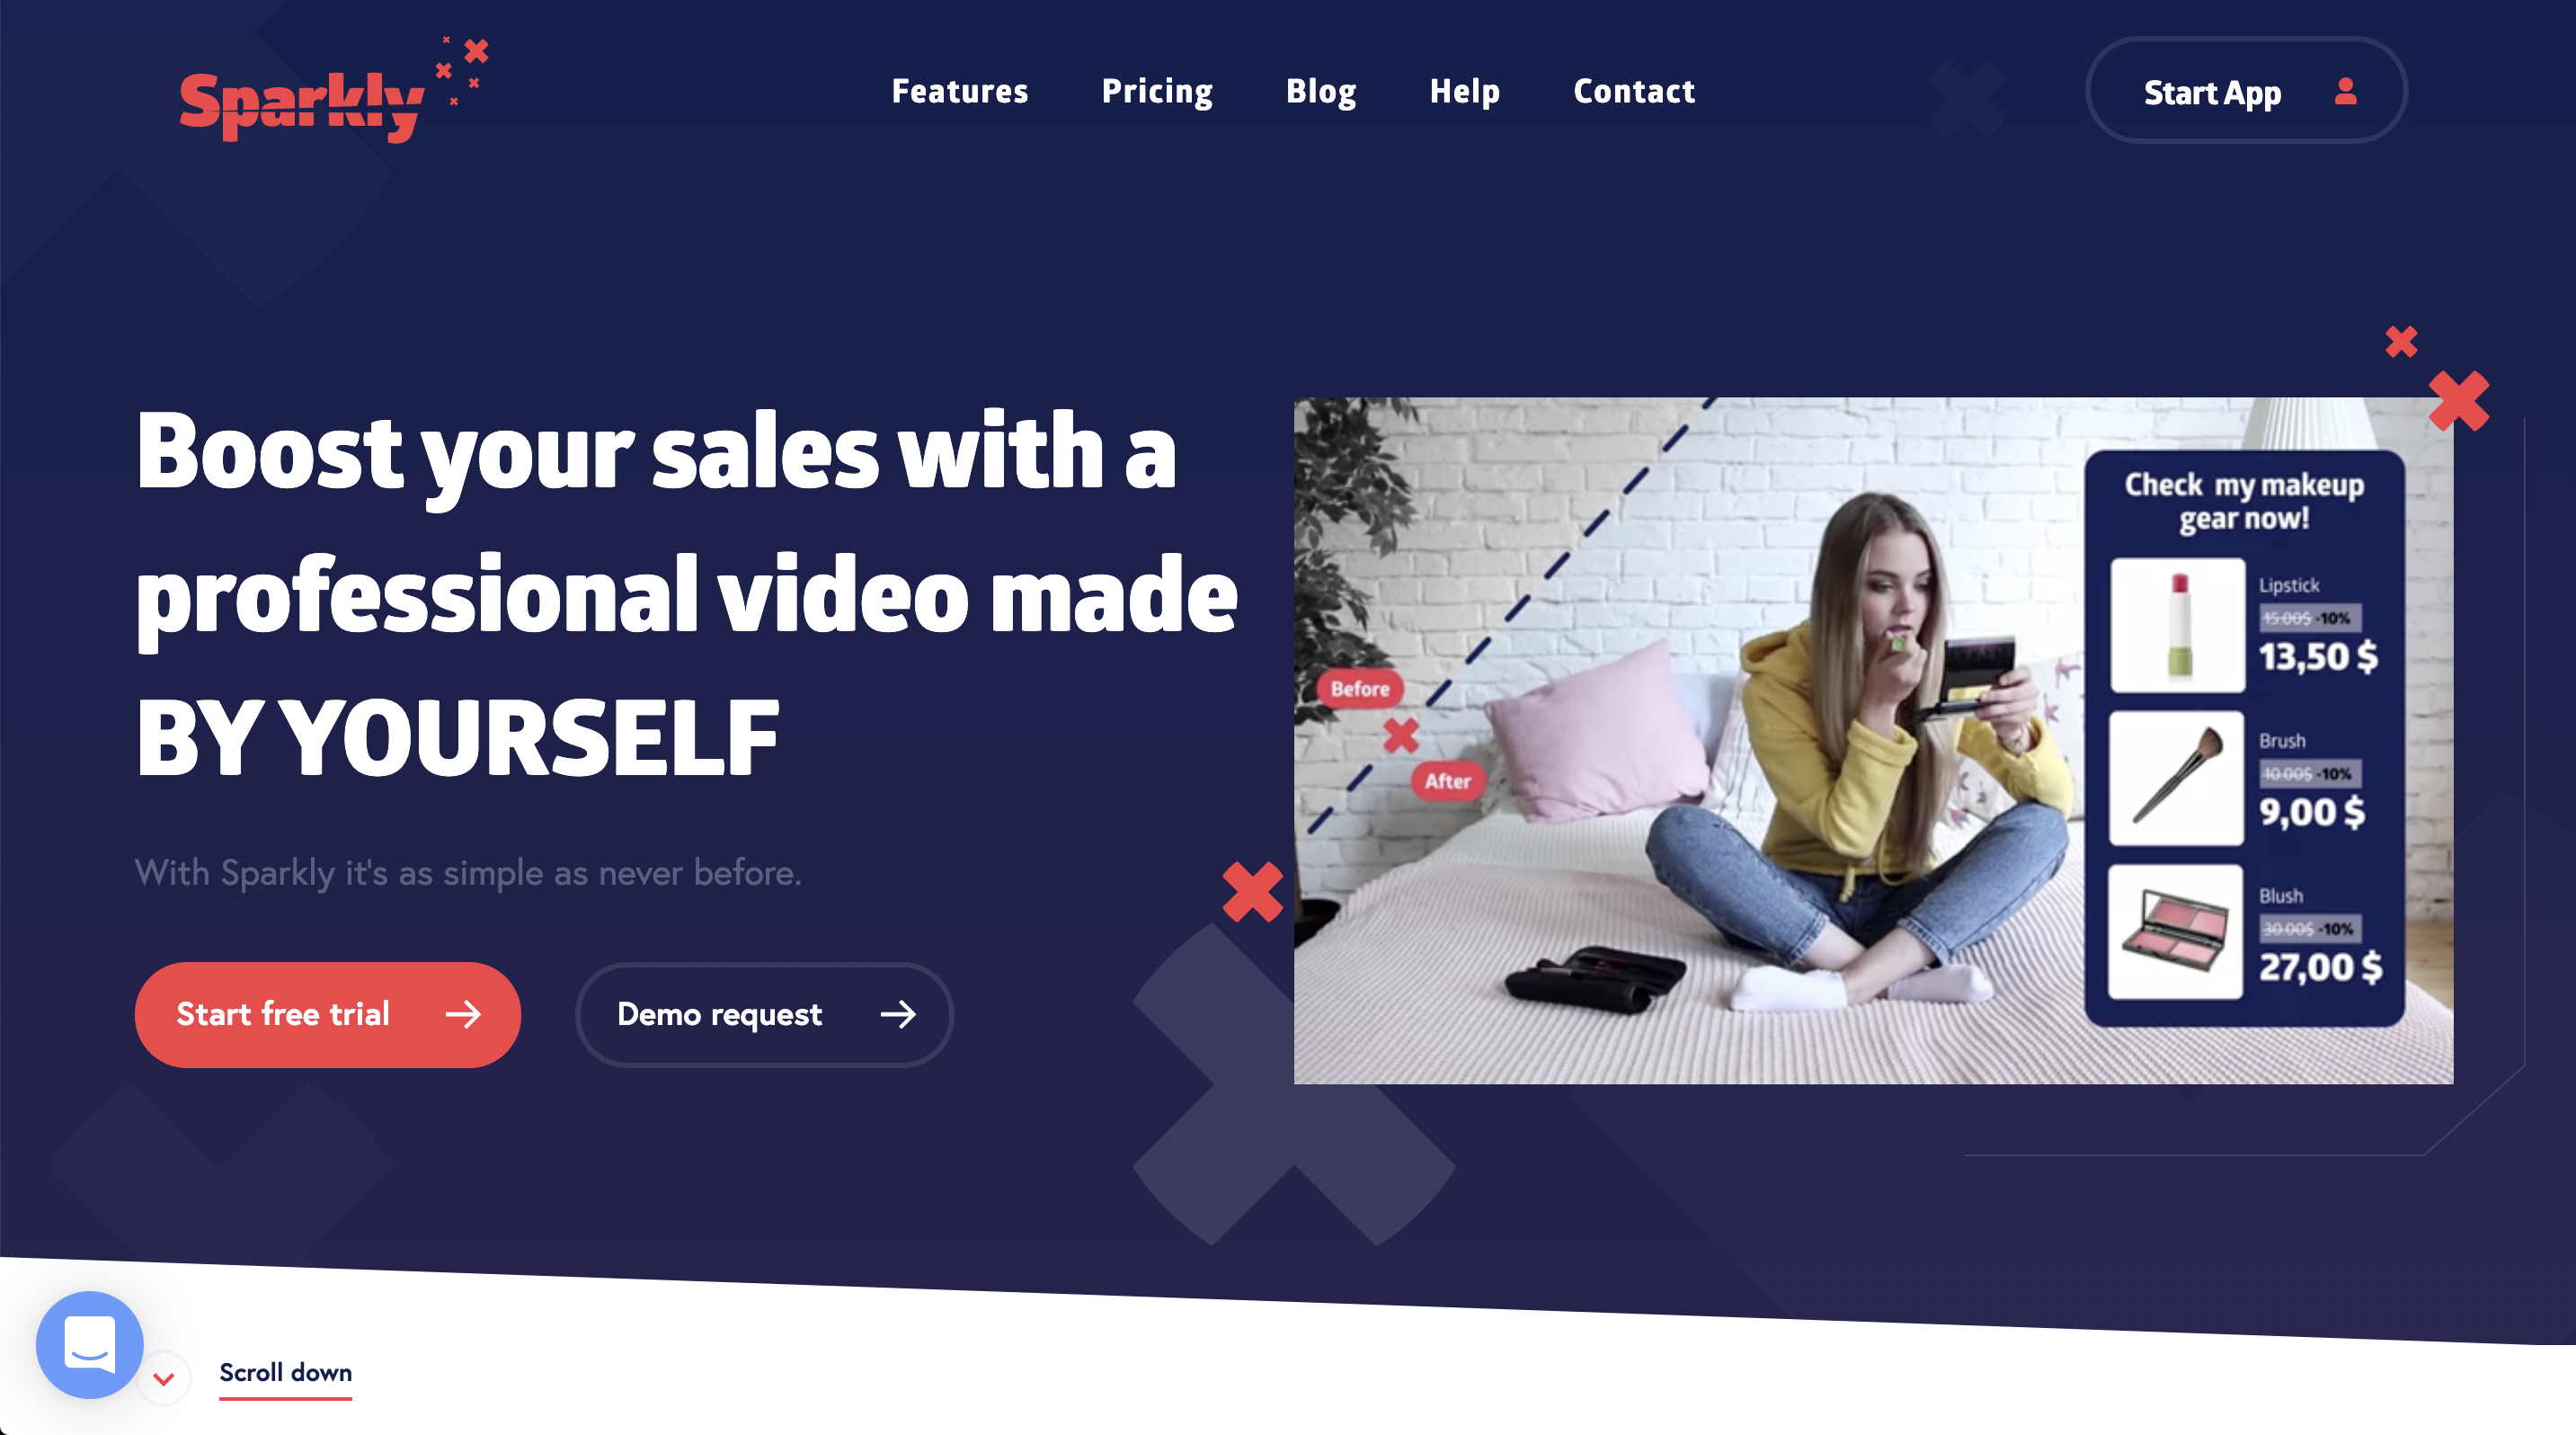The width and height of the screenshot is (2576, 1435).
Task: Click the arrow on Demo request
Action: tap(898, 1015)
